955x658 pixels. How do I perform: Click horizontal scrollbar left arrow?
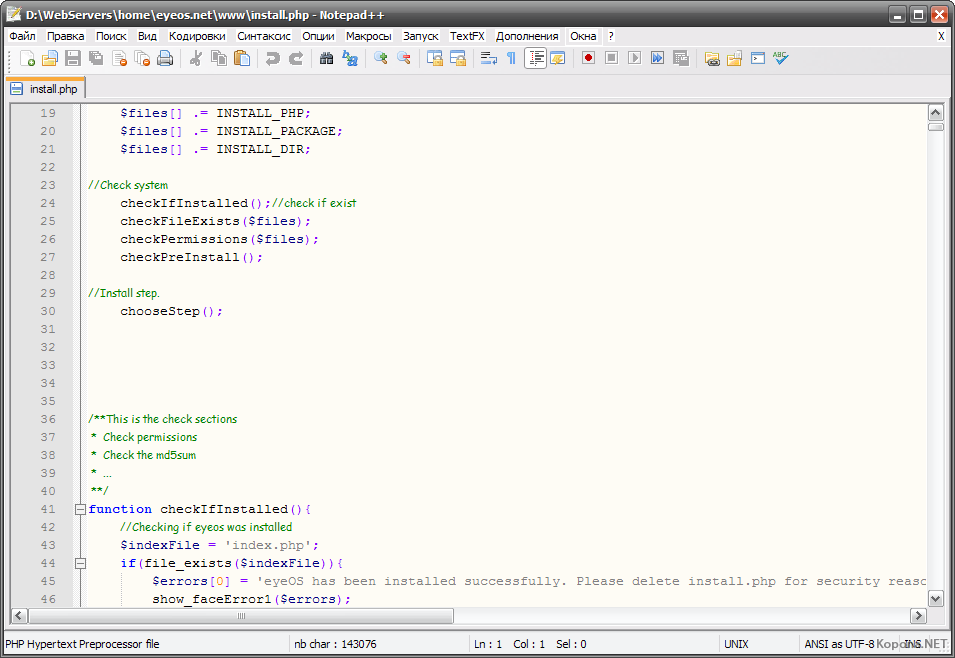[19, 616]
